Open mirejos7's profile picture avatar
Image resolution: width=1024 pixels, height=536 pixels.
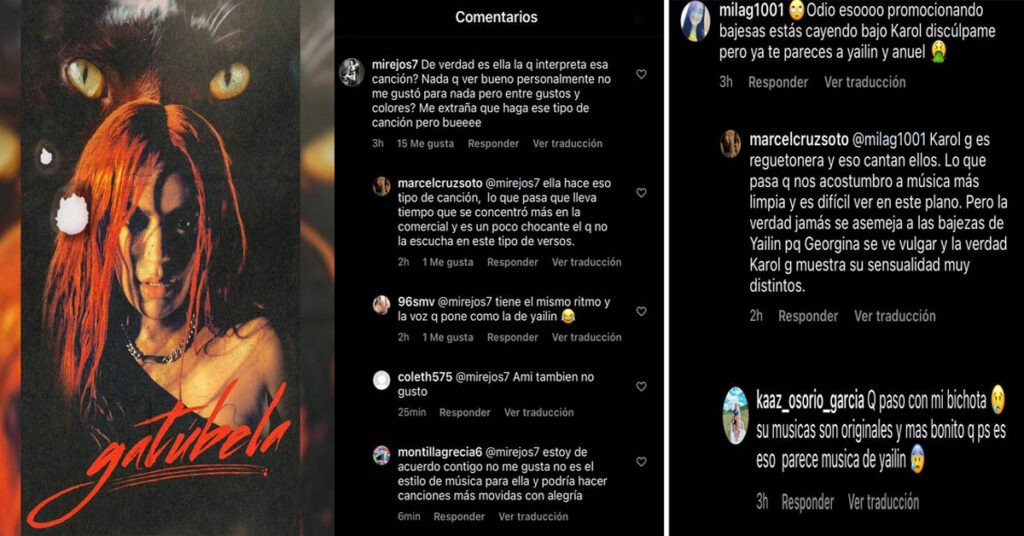[351, 72]
